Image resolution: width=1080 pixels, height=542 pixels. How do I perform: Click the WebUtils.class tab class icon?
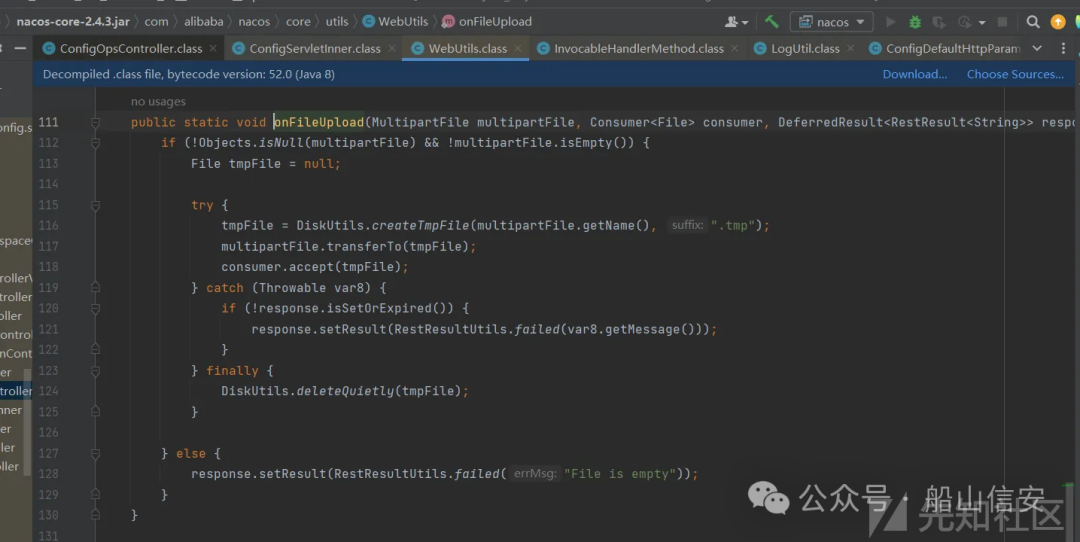(x=417, y=48)
